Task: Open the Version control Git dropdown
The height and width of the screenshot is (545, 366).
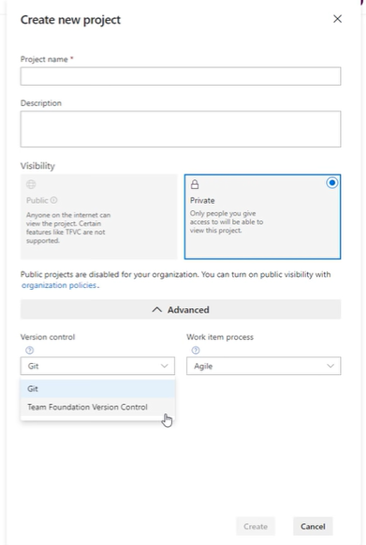Action: click(97, 366)
